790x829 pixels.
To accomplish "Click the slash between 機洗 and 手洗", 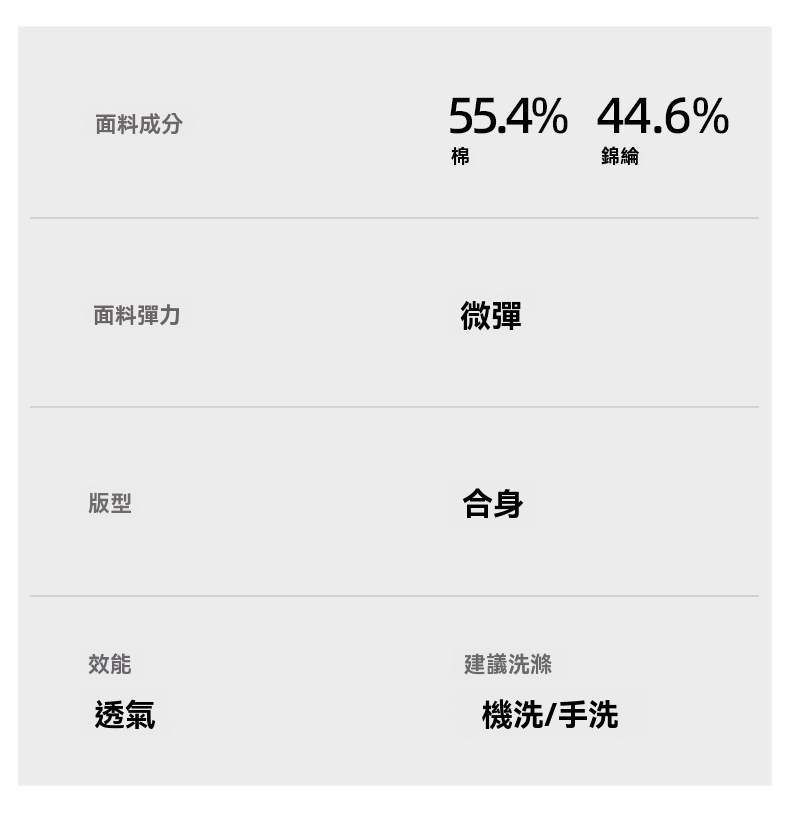I will pyautogui.click(x=549, y=716).
